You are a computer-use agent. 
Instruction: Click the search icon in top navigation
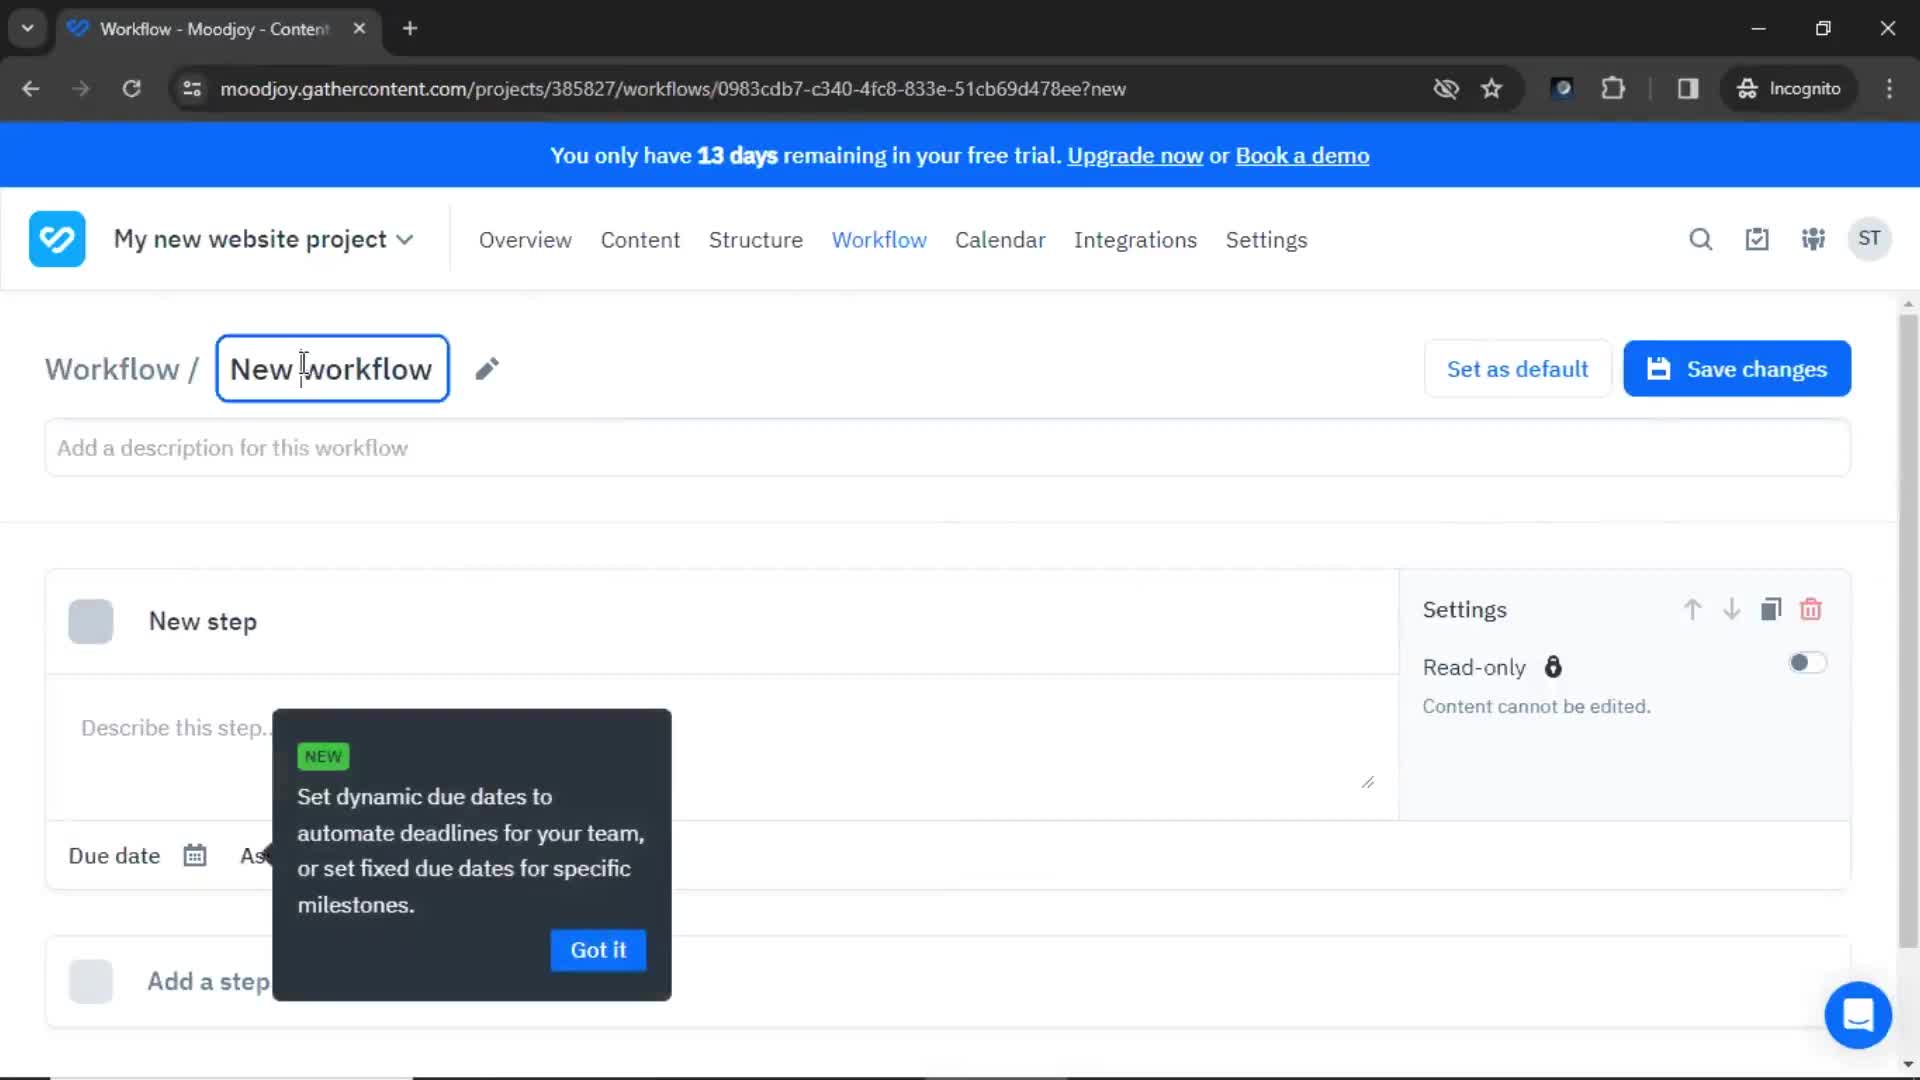(x=1700, y=239)
